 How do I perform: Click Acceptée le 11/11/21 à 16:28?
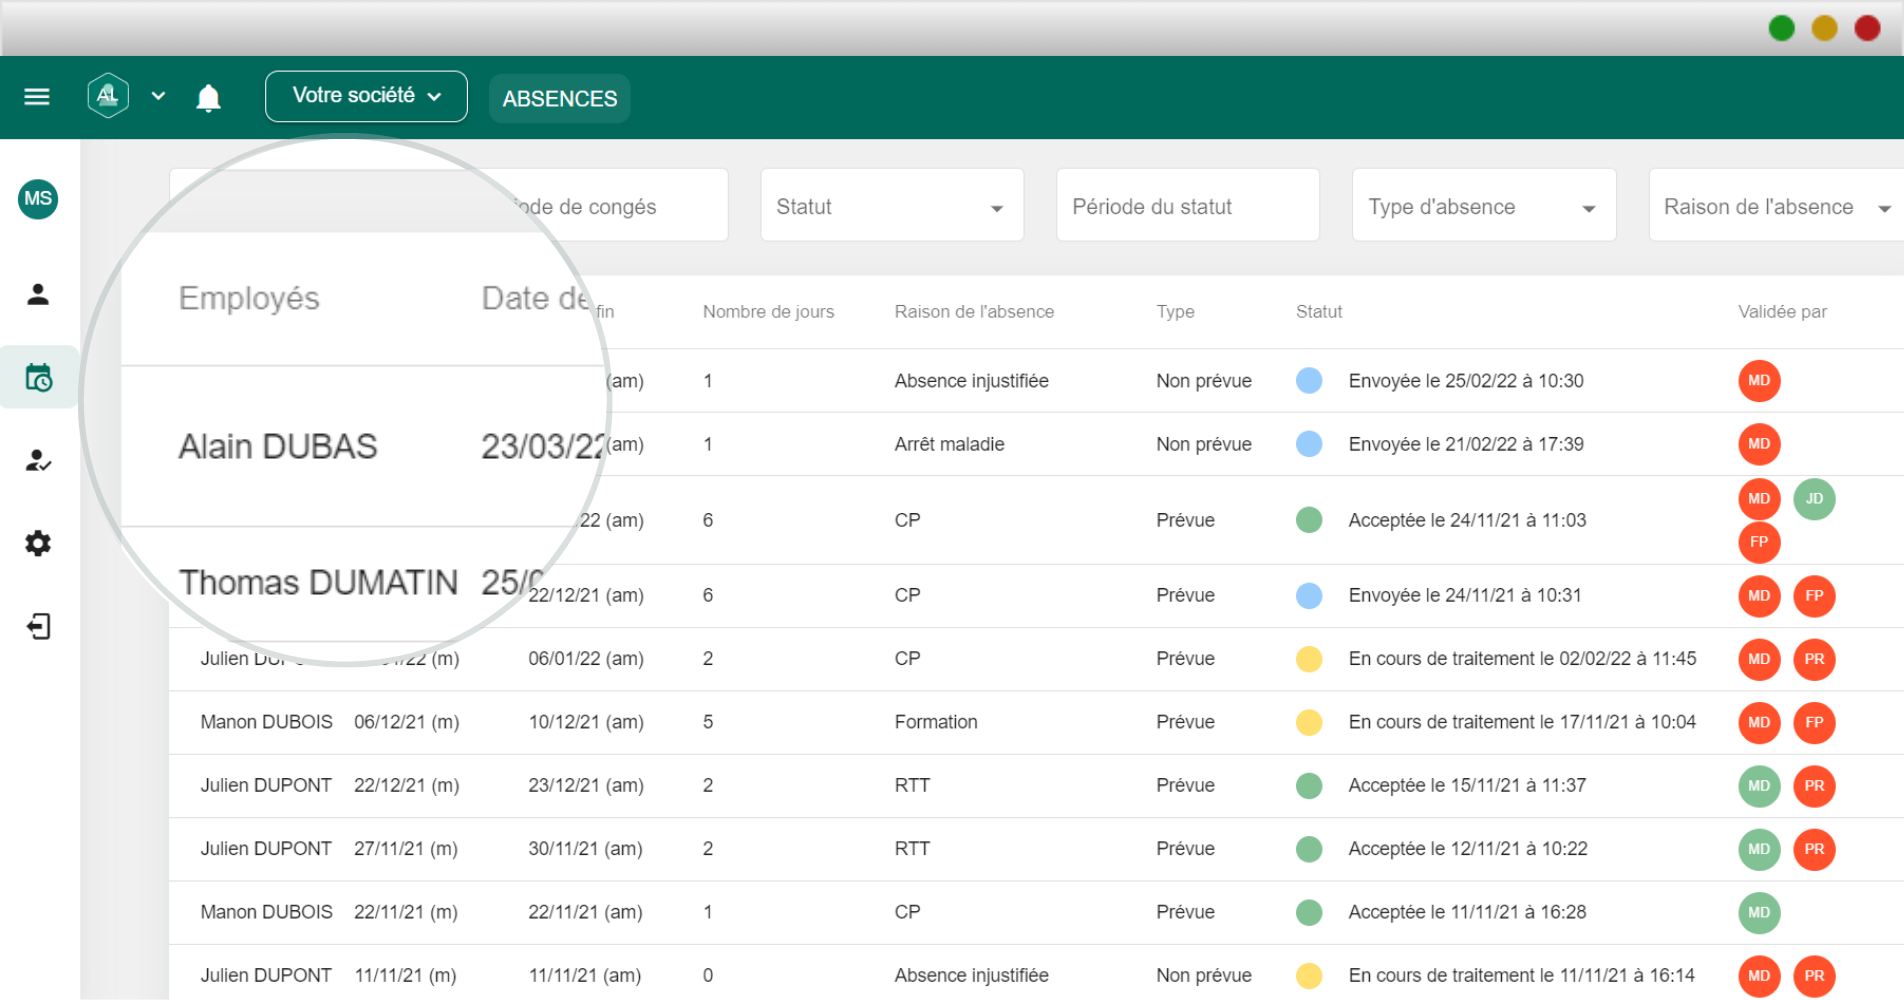1467,912
